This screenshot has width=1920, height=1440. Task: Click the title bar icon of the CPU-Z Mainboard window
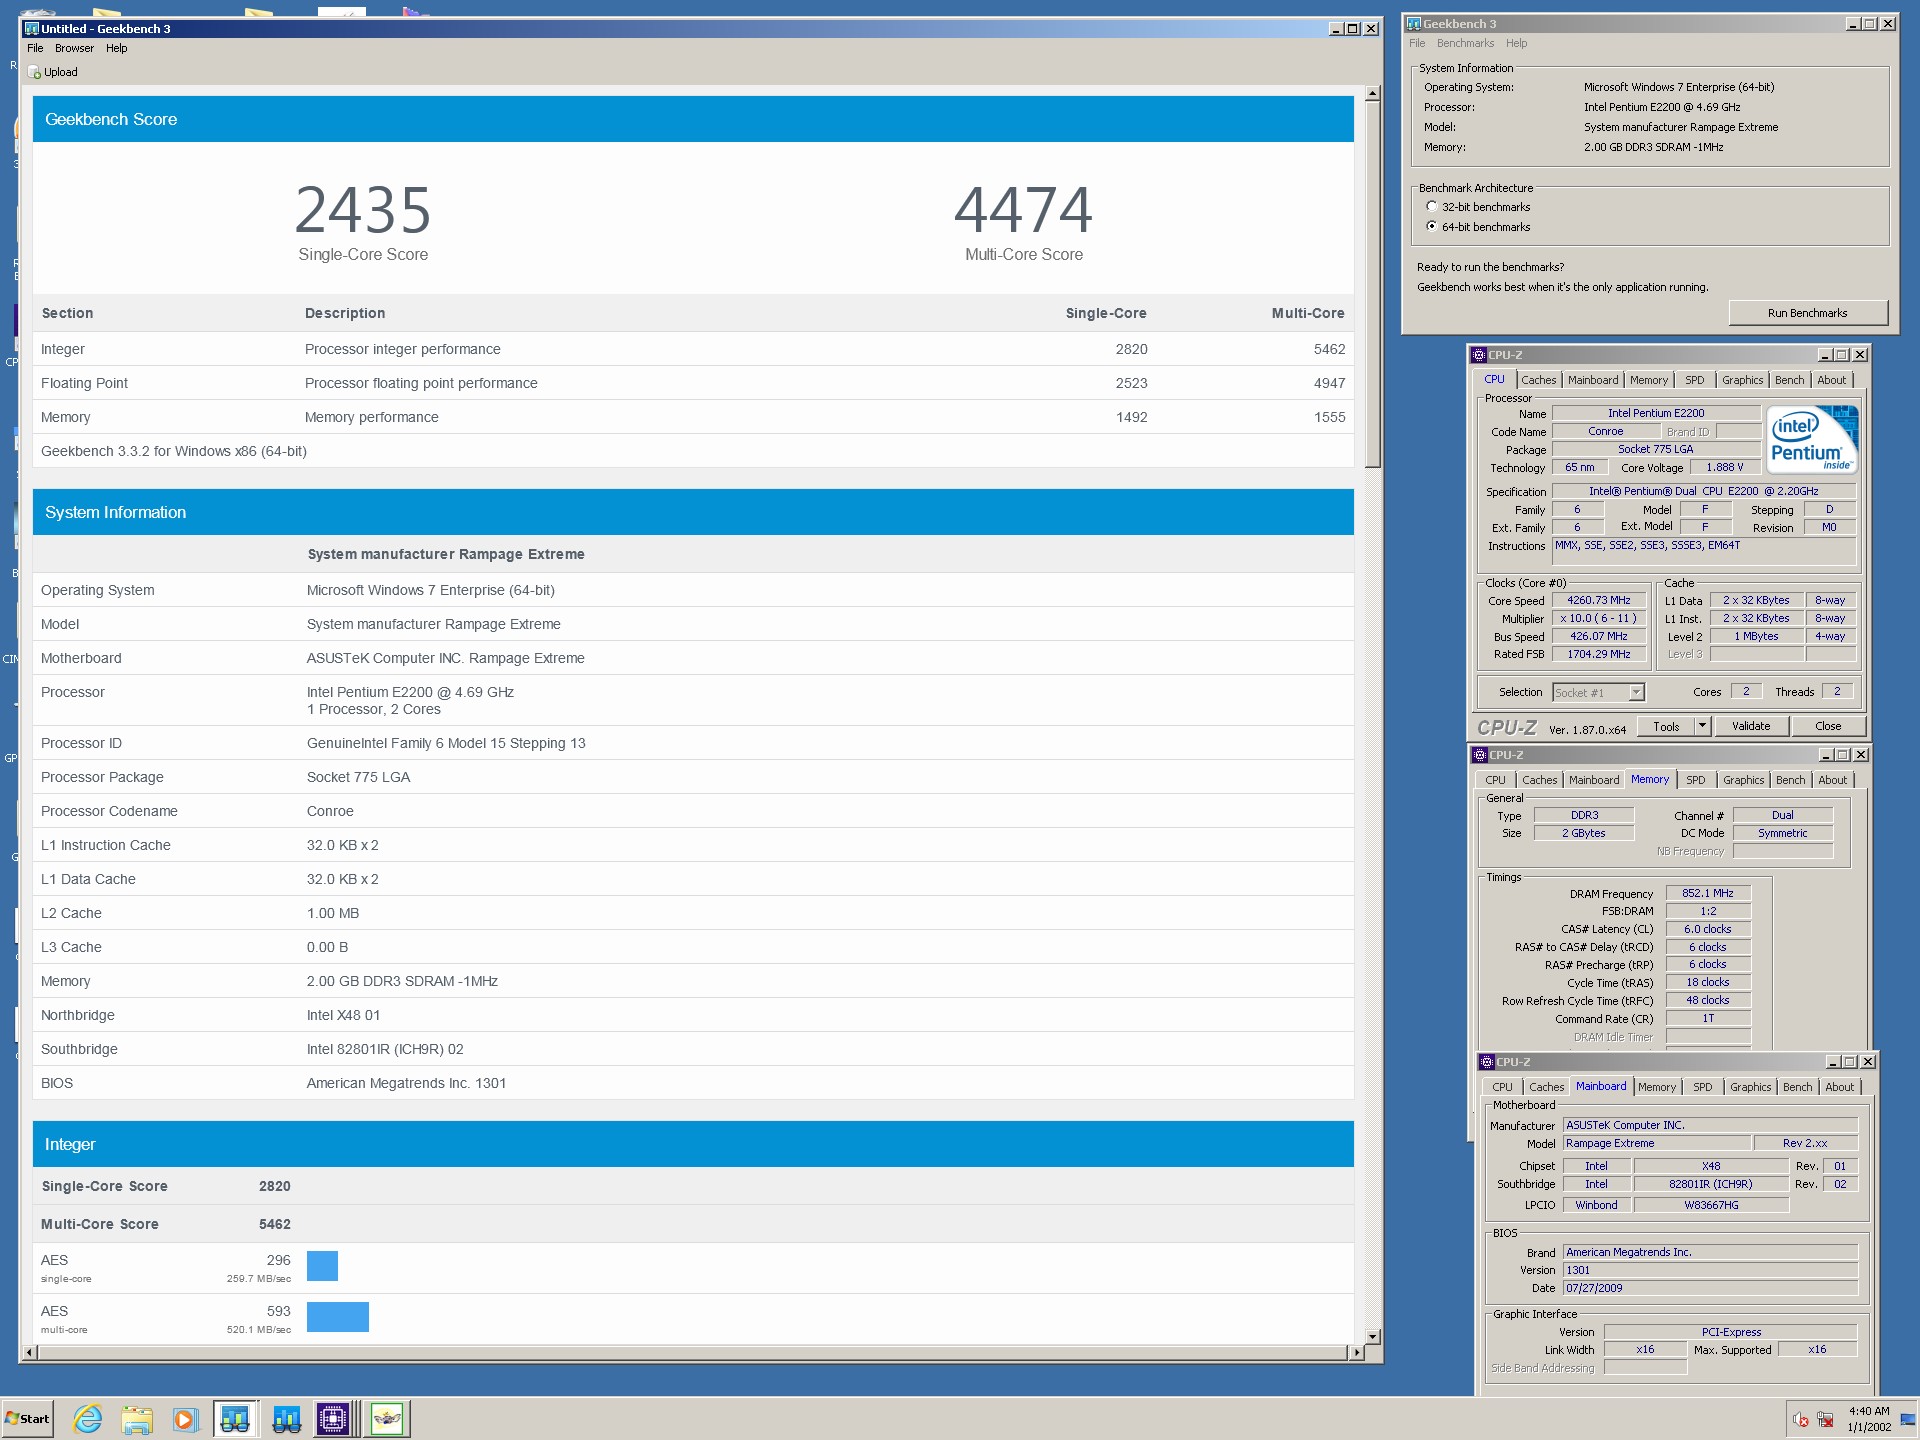point(1487,1062)
